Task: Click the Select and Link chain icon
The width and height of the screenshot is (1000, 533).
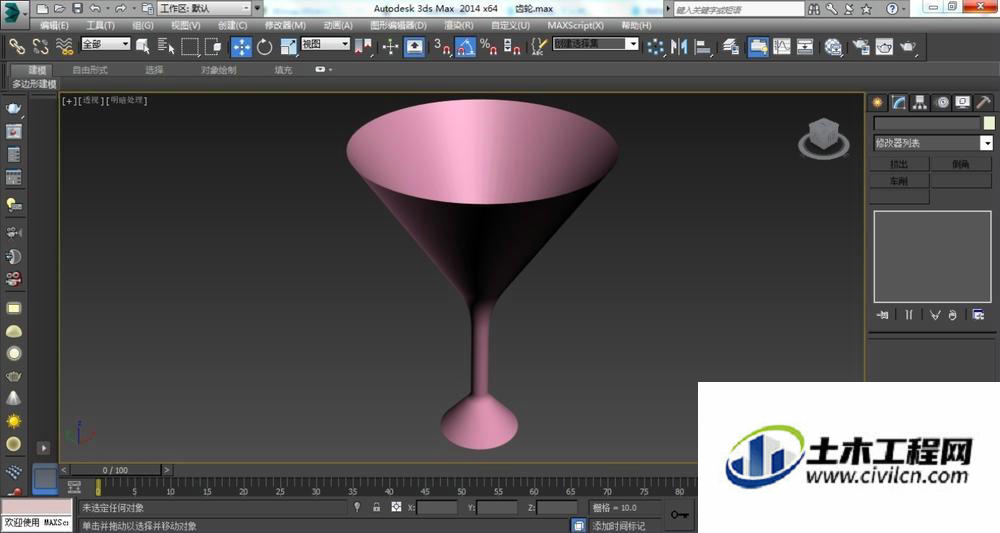Action: click(x=17, y=47)
